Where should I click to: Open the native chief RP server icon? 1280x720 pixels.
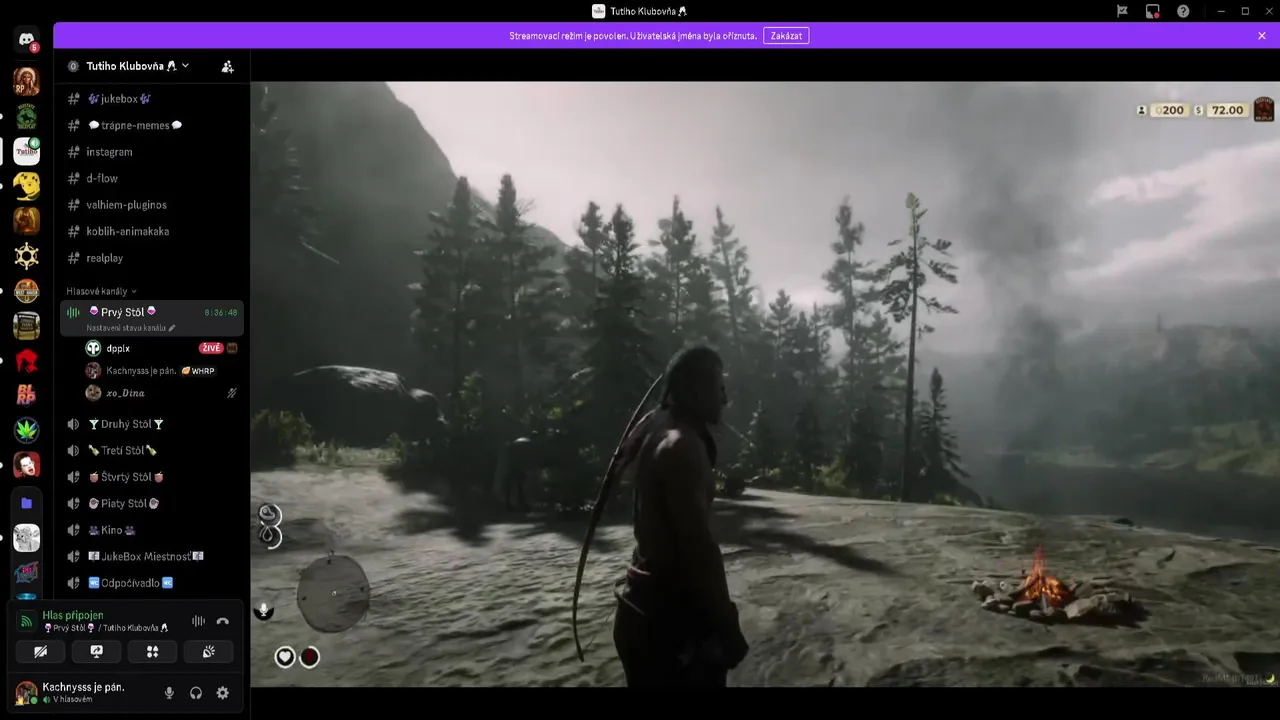pyautogui.click(x=26, y=82)
